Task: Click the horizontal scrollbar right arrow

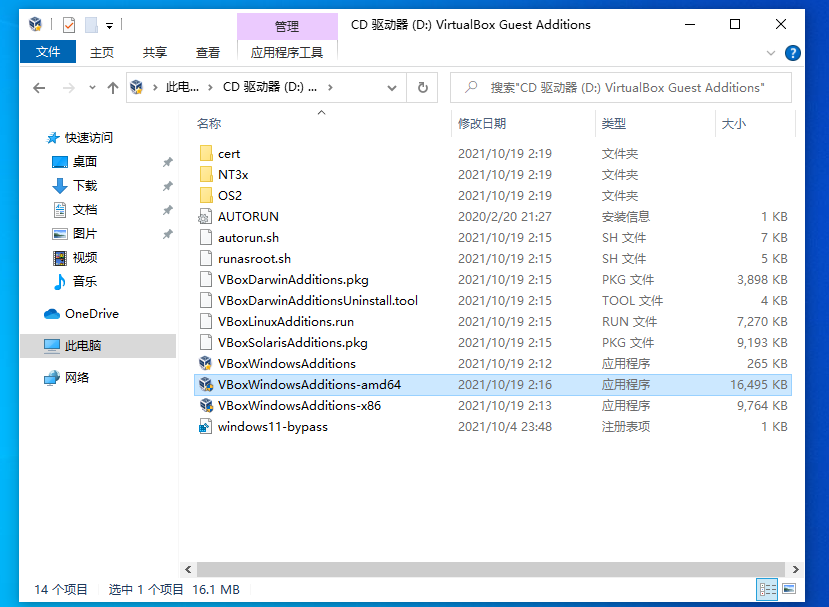Action: point(796,569)
